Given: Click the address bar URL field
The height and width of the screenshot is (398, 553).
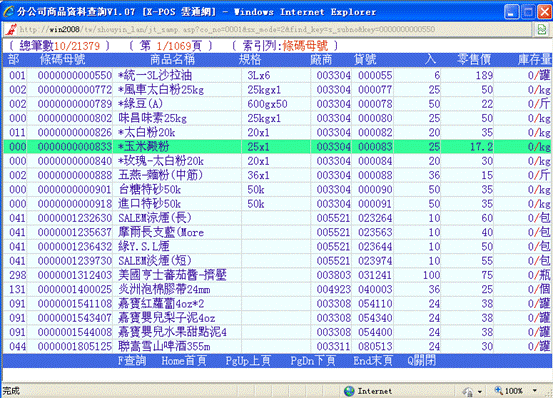Looking at the screenshot, I should (x=275, y=29).
